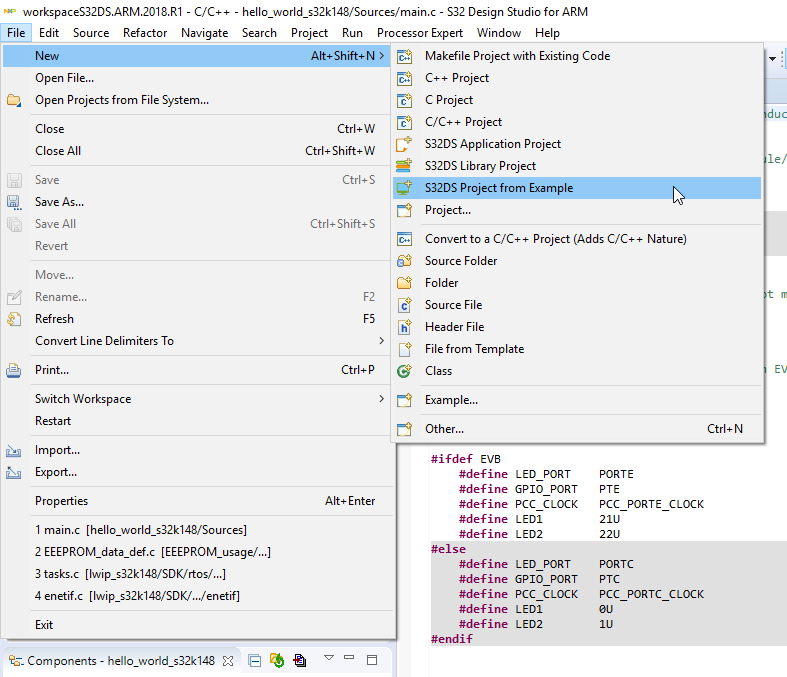Open the Search menu
787x677 pixels.
click(x=259, y=33)
